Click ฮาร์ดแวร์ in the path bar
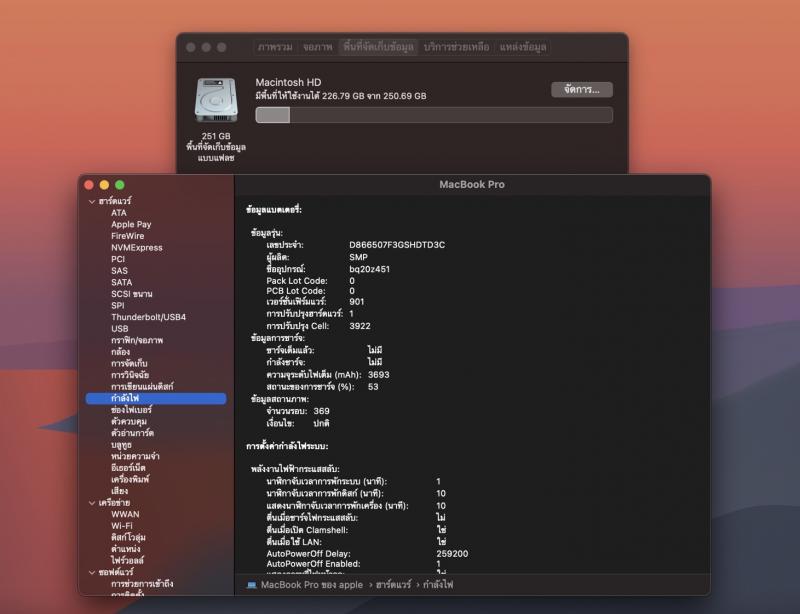Screen dimensions: 800x614 (x=393, y=585)
